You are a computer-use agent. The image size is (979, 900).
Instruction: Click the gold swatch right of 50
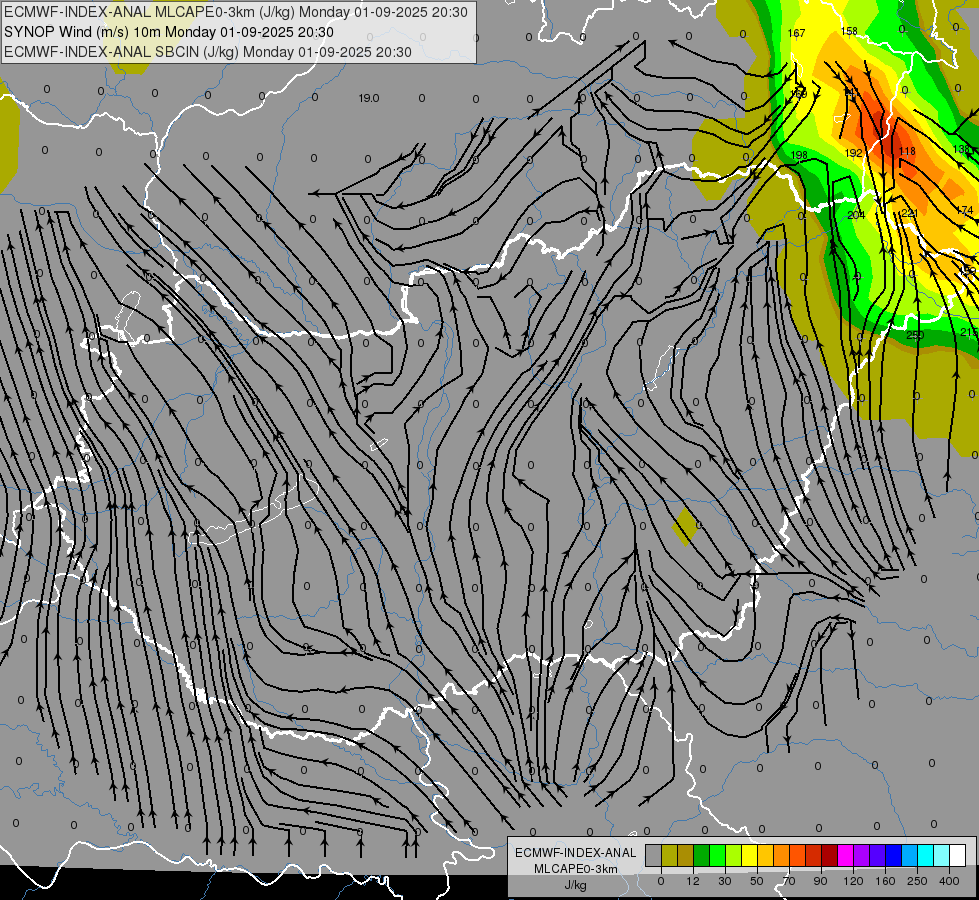[765, 855]
